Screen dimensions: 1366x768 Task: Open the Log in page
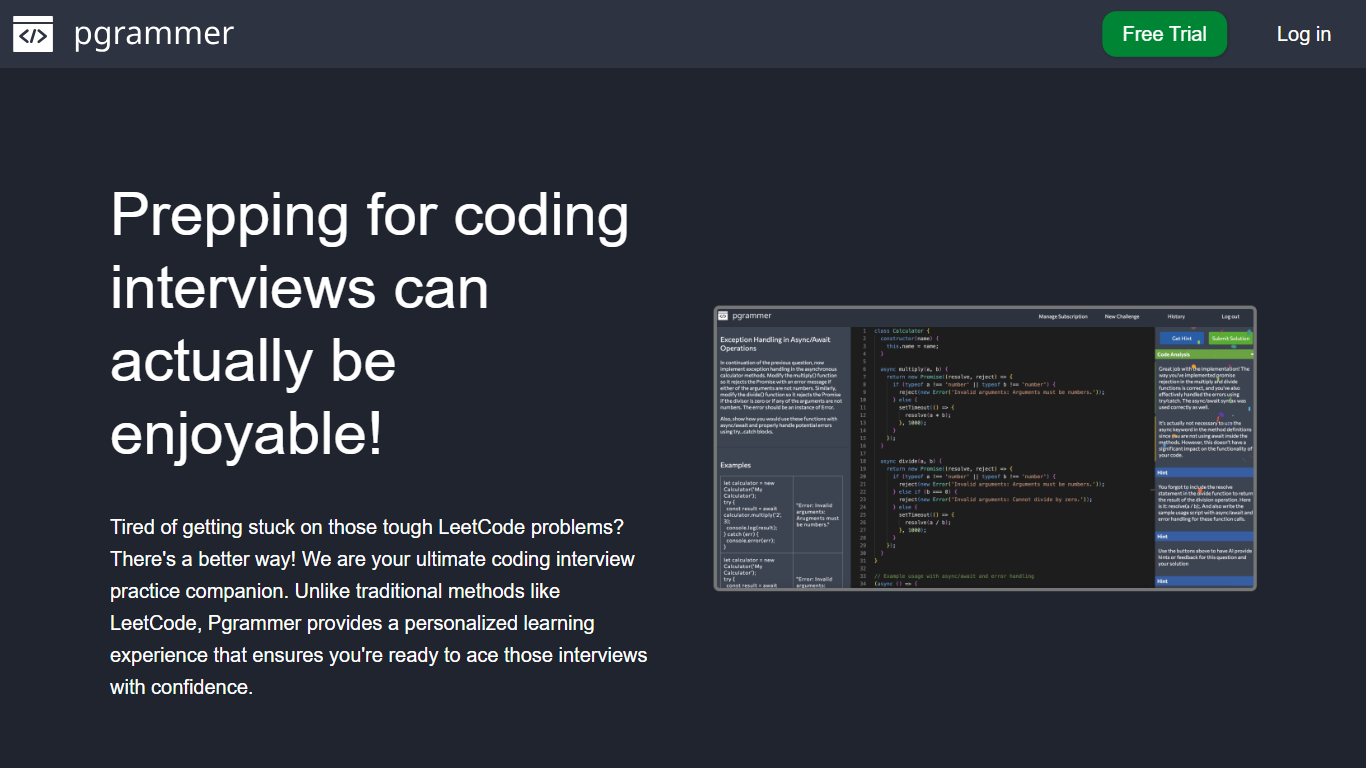(1303, 34)
